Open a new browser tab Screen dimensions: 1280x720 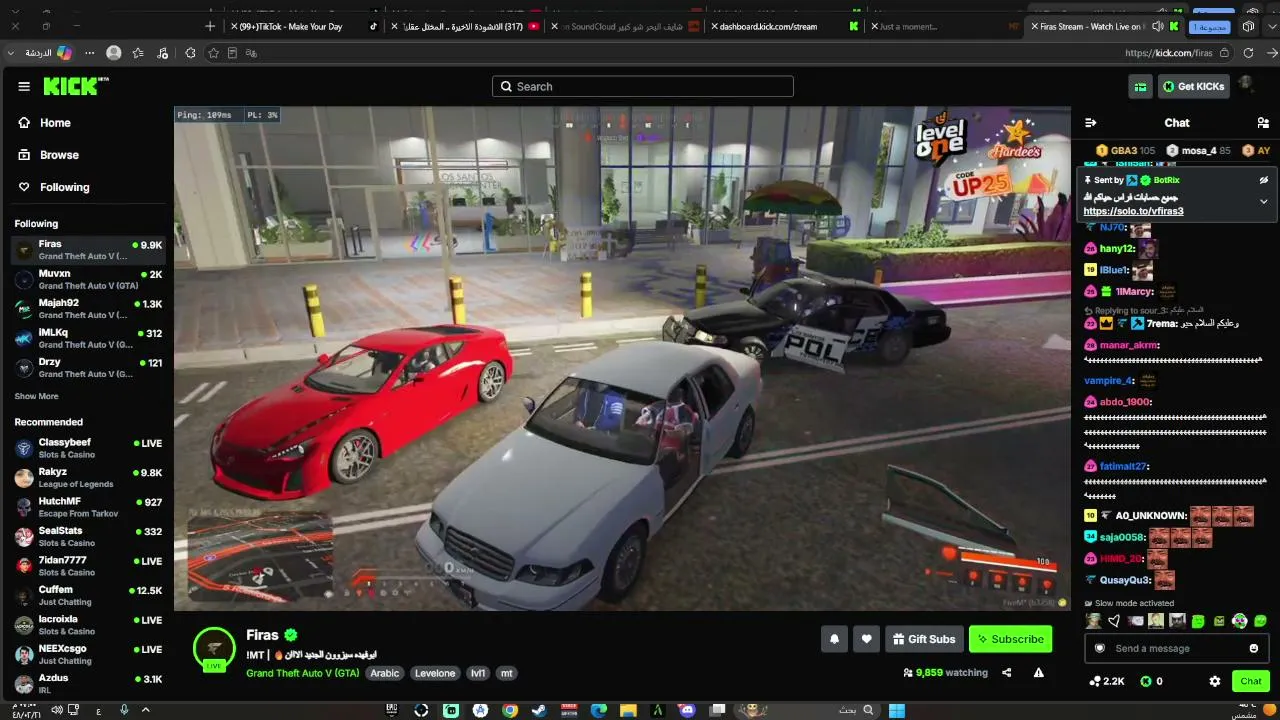click(209, 26)
